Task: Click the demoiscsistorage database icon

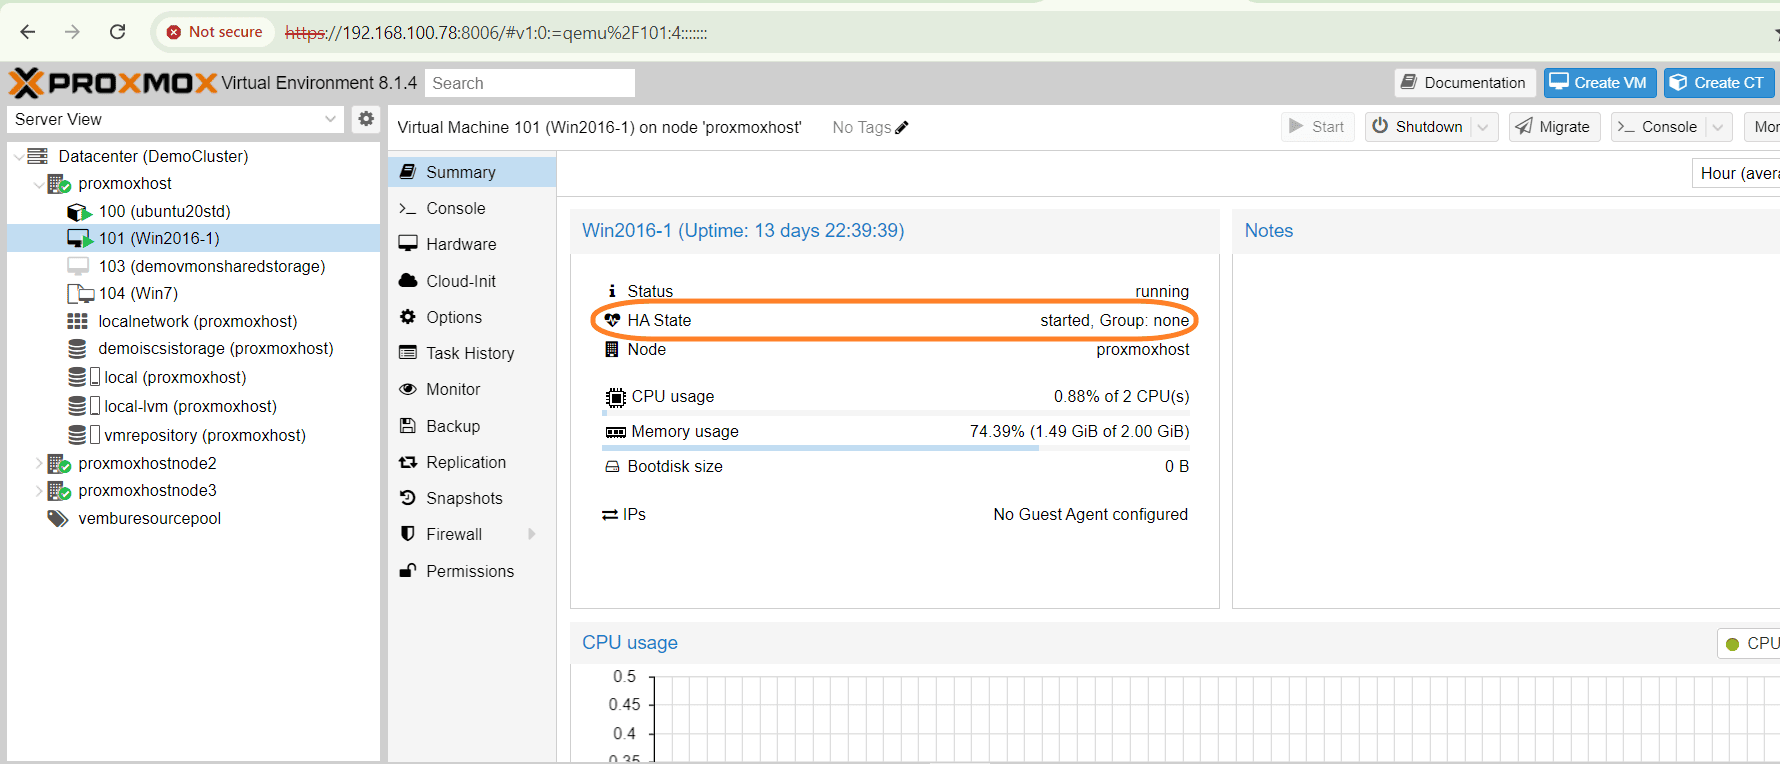Action: [x=77, y=349]
